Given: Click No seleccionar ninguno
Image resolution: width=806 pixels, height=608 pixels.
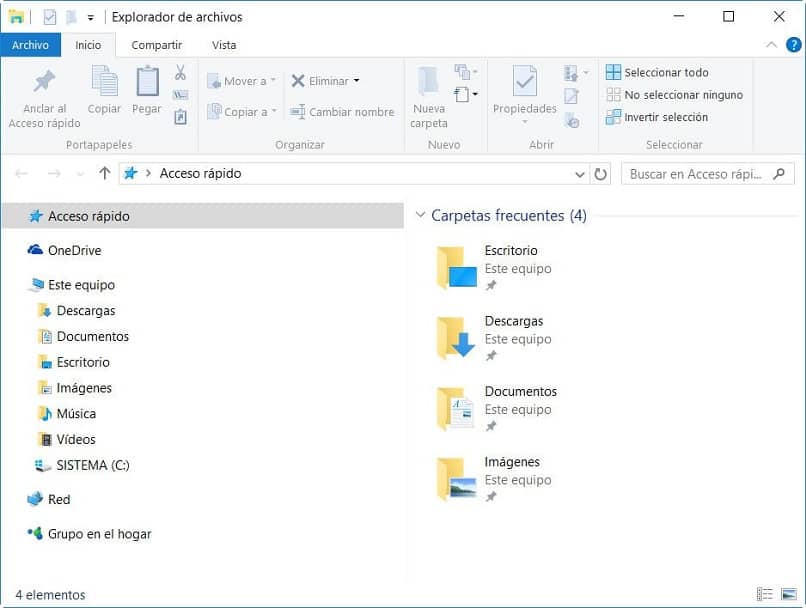Looking at the screenshot, I should pos(674,95).
